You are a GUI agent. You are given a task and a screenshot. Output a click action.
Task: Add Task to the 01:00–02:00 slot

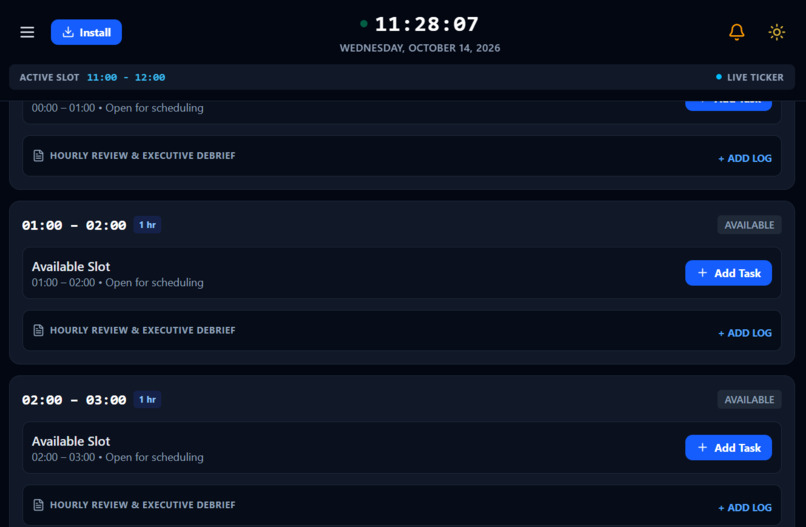(728, 273)
